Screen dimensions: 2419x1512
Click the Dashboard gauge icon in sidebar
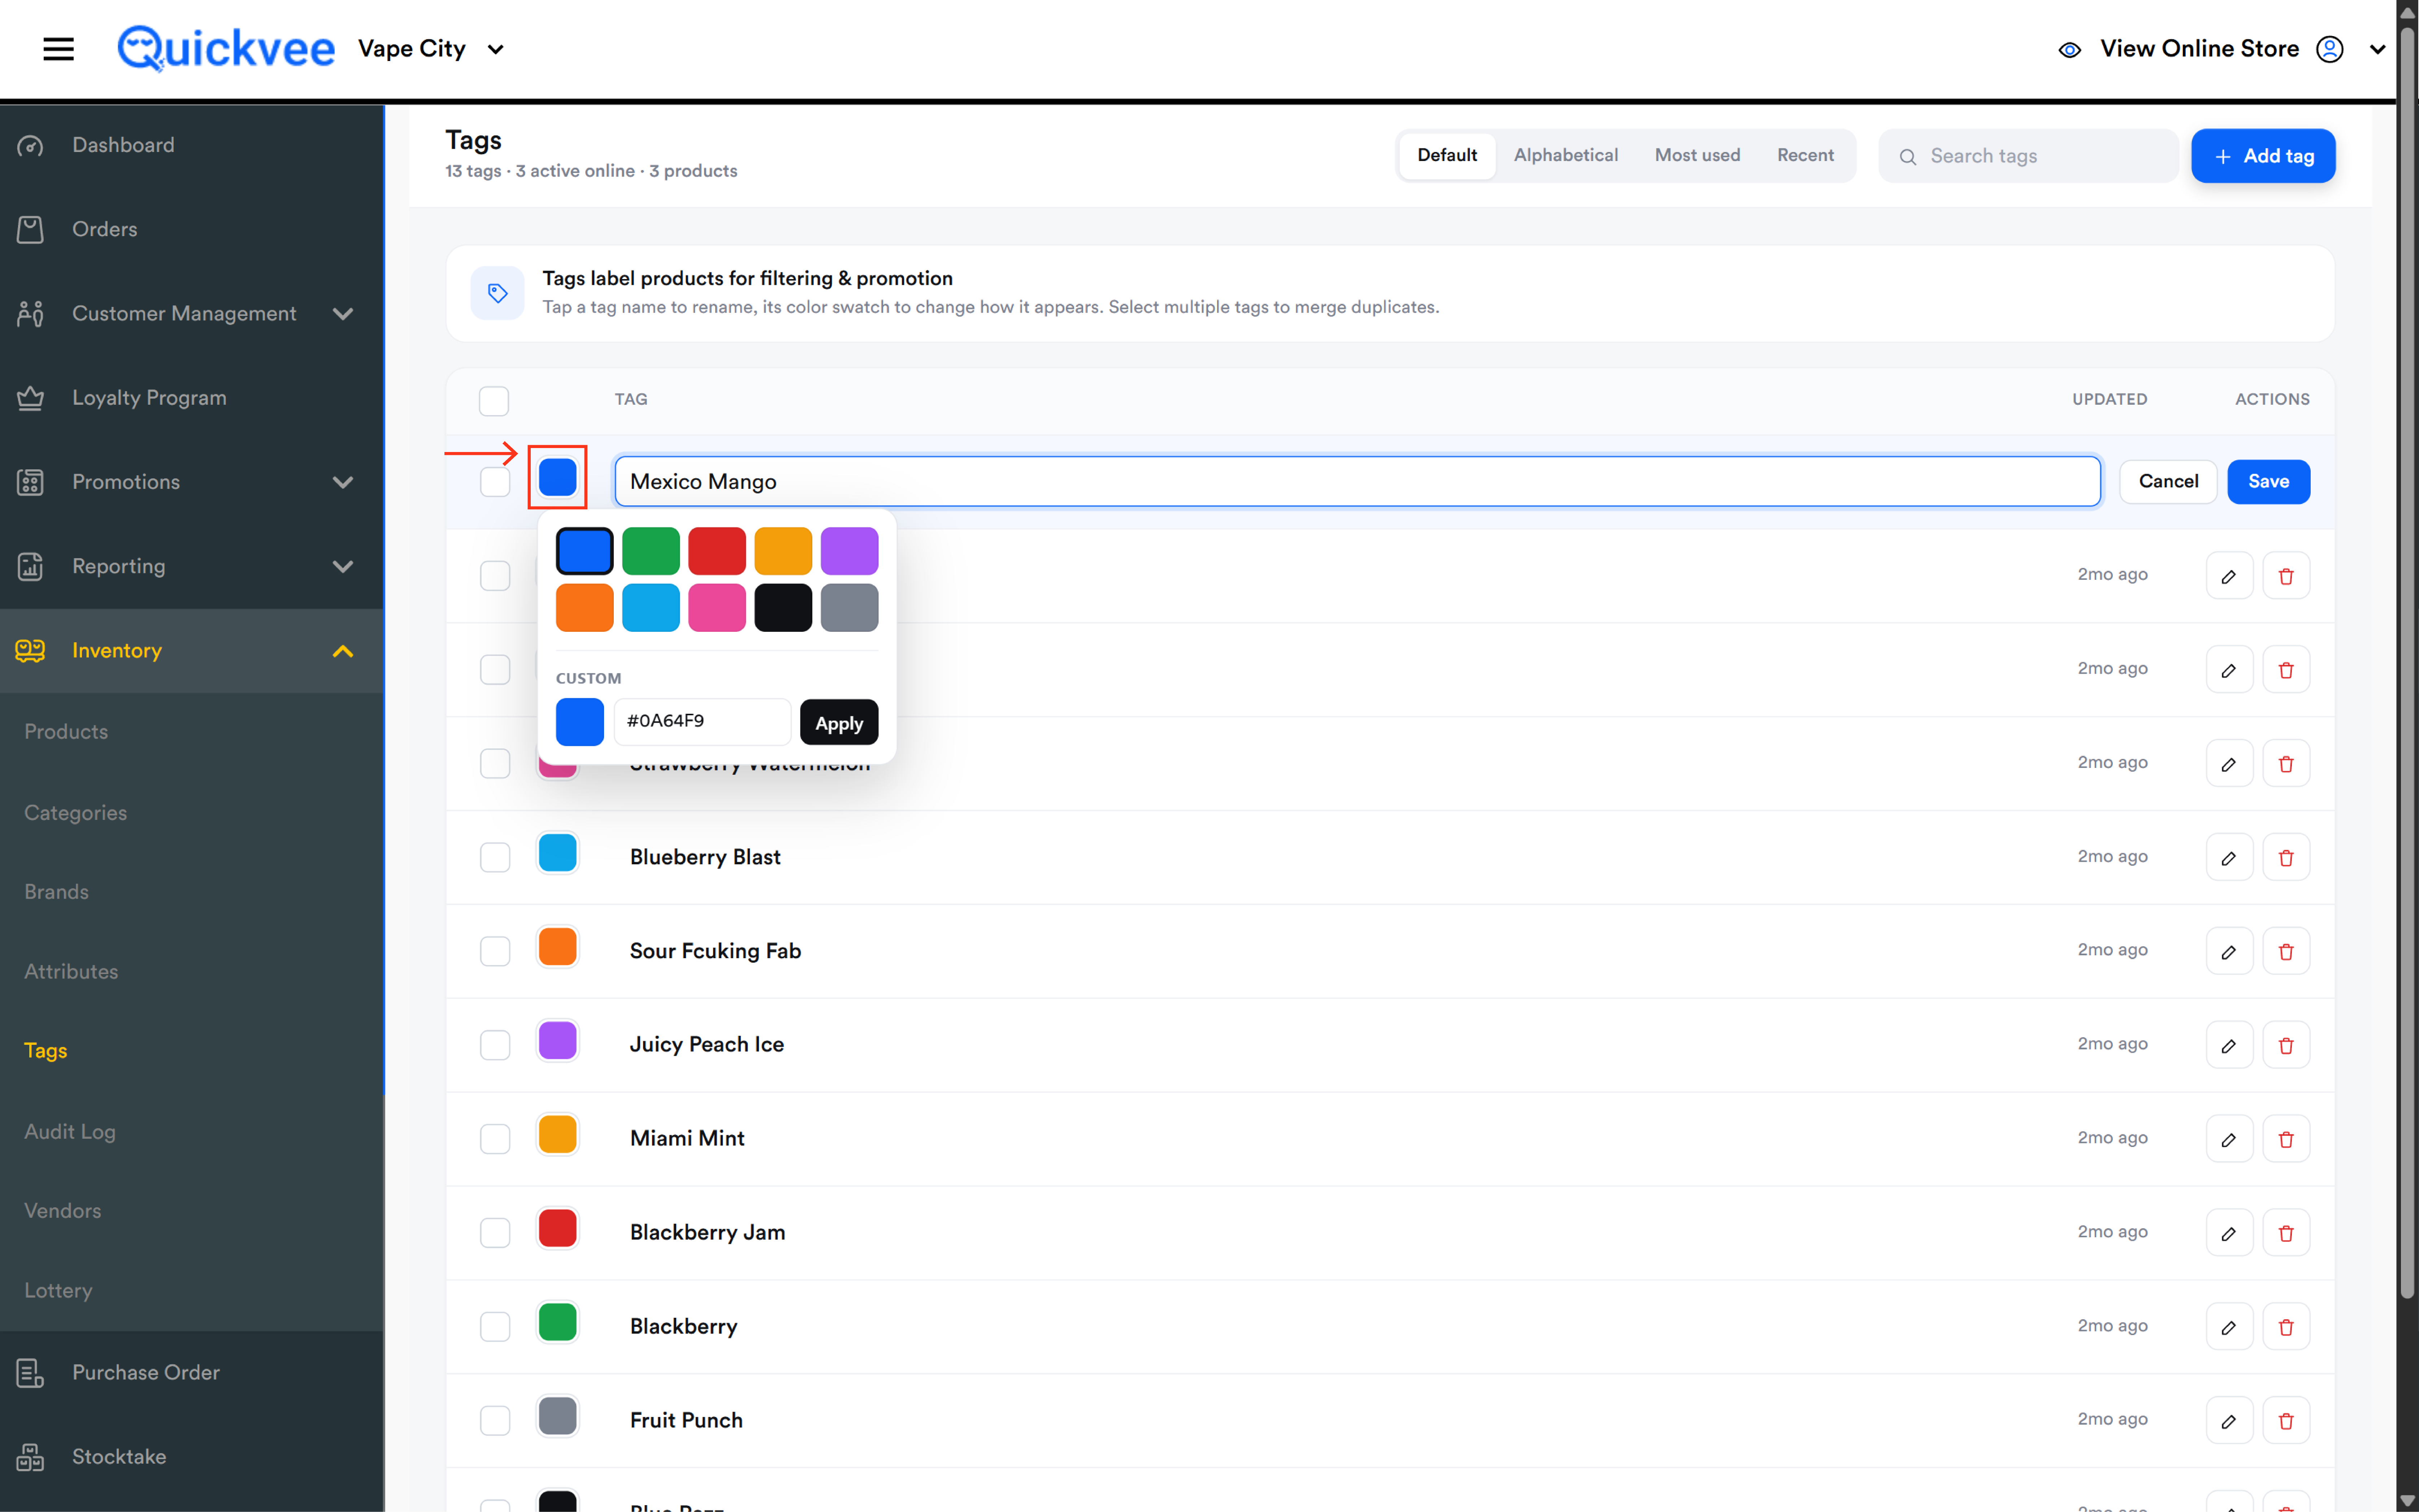[30, 146]
